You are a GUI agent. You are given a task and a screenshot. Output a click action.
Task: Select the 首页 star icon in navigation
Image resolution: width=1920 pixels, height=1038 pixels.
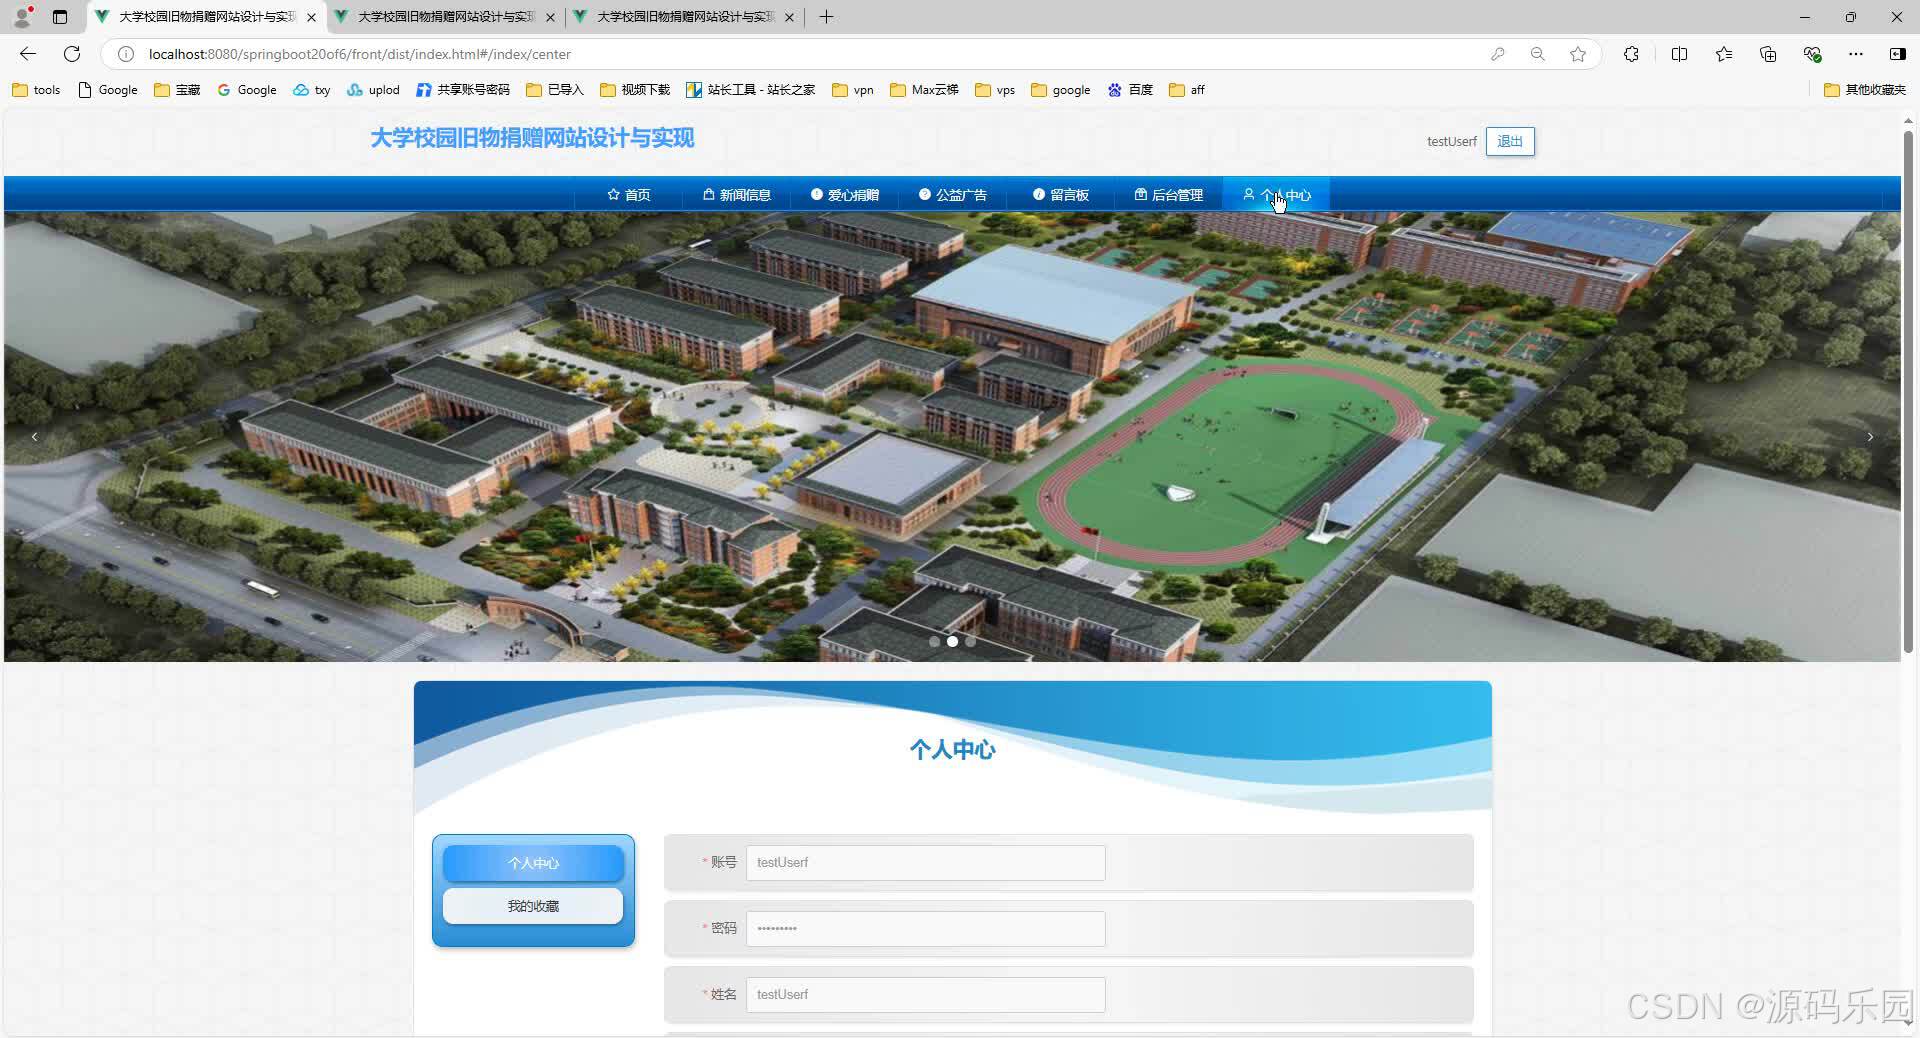pyautogui.click(x=612, y=195)
